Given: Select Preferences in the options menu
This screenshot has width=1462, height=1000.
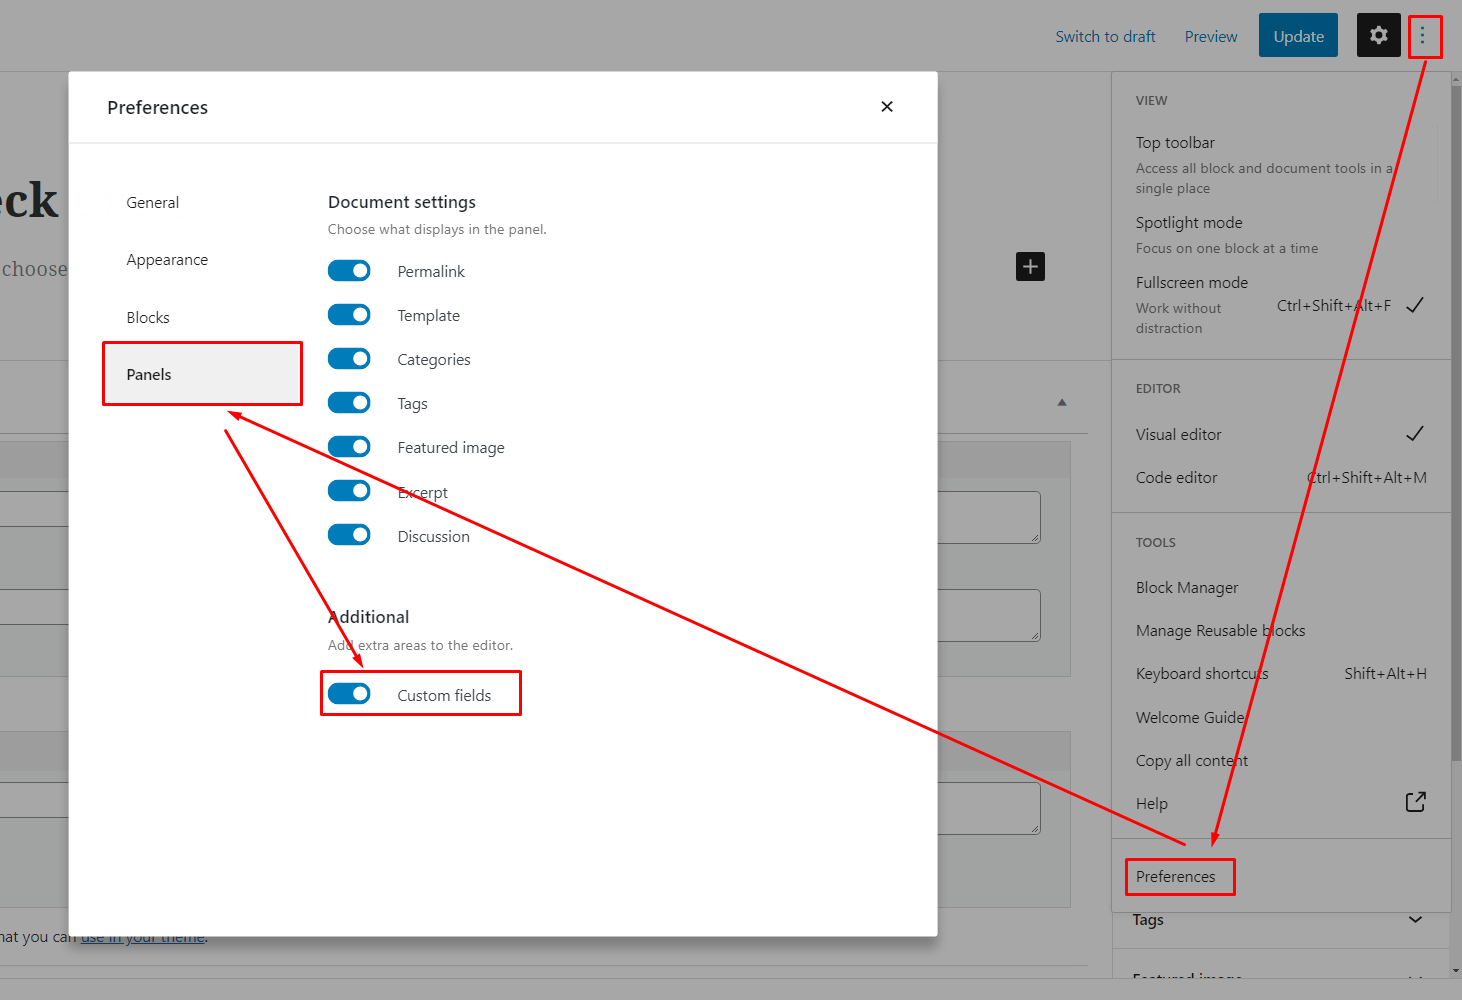Looking at the screenshot, I should tap(1176, 877).
